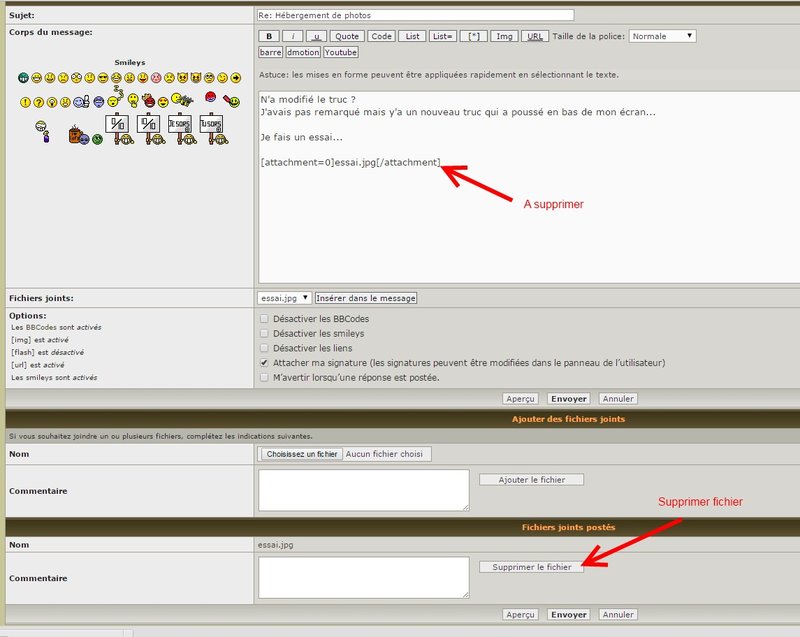Screen dimensions: 800x637
Task: Insert the question mark smiley
Action: [39, 102]
